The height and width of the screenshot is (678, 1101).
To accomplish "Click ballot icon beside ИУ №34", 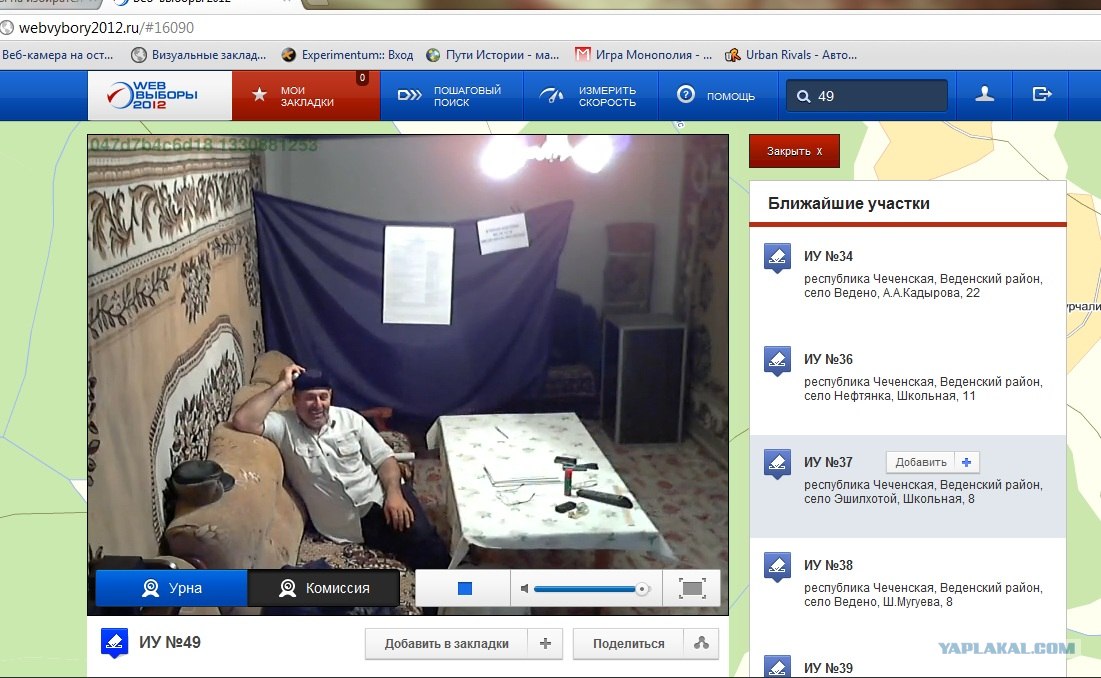I will pos(777,258).
